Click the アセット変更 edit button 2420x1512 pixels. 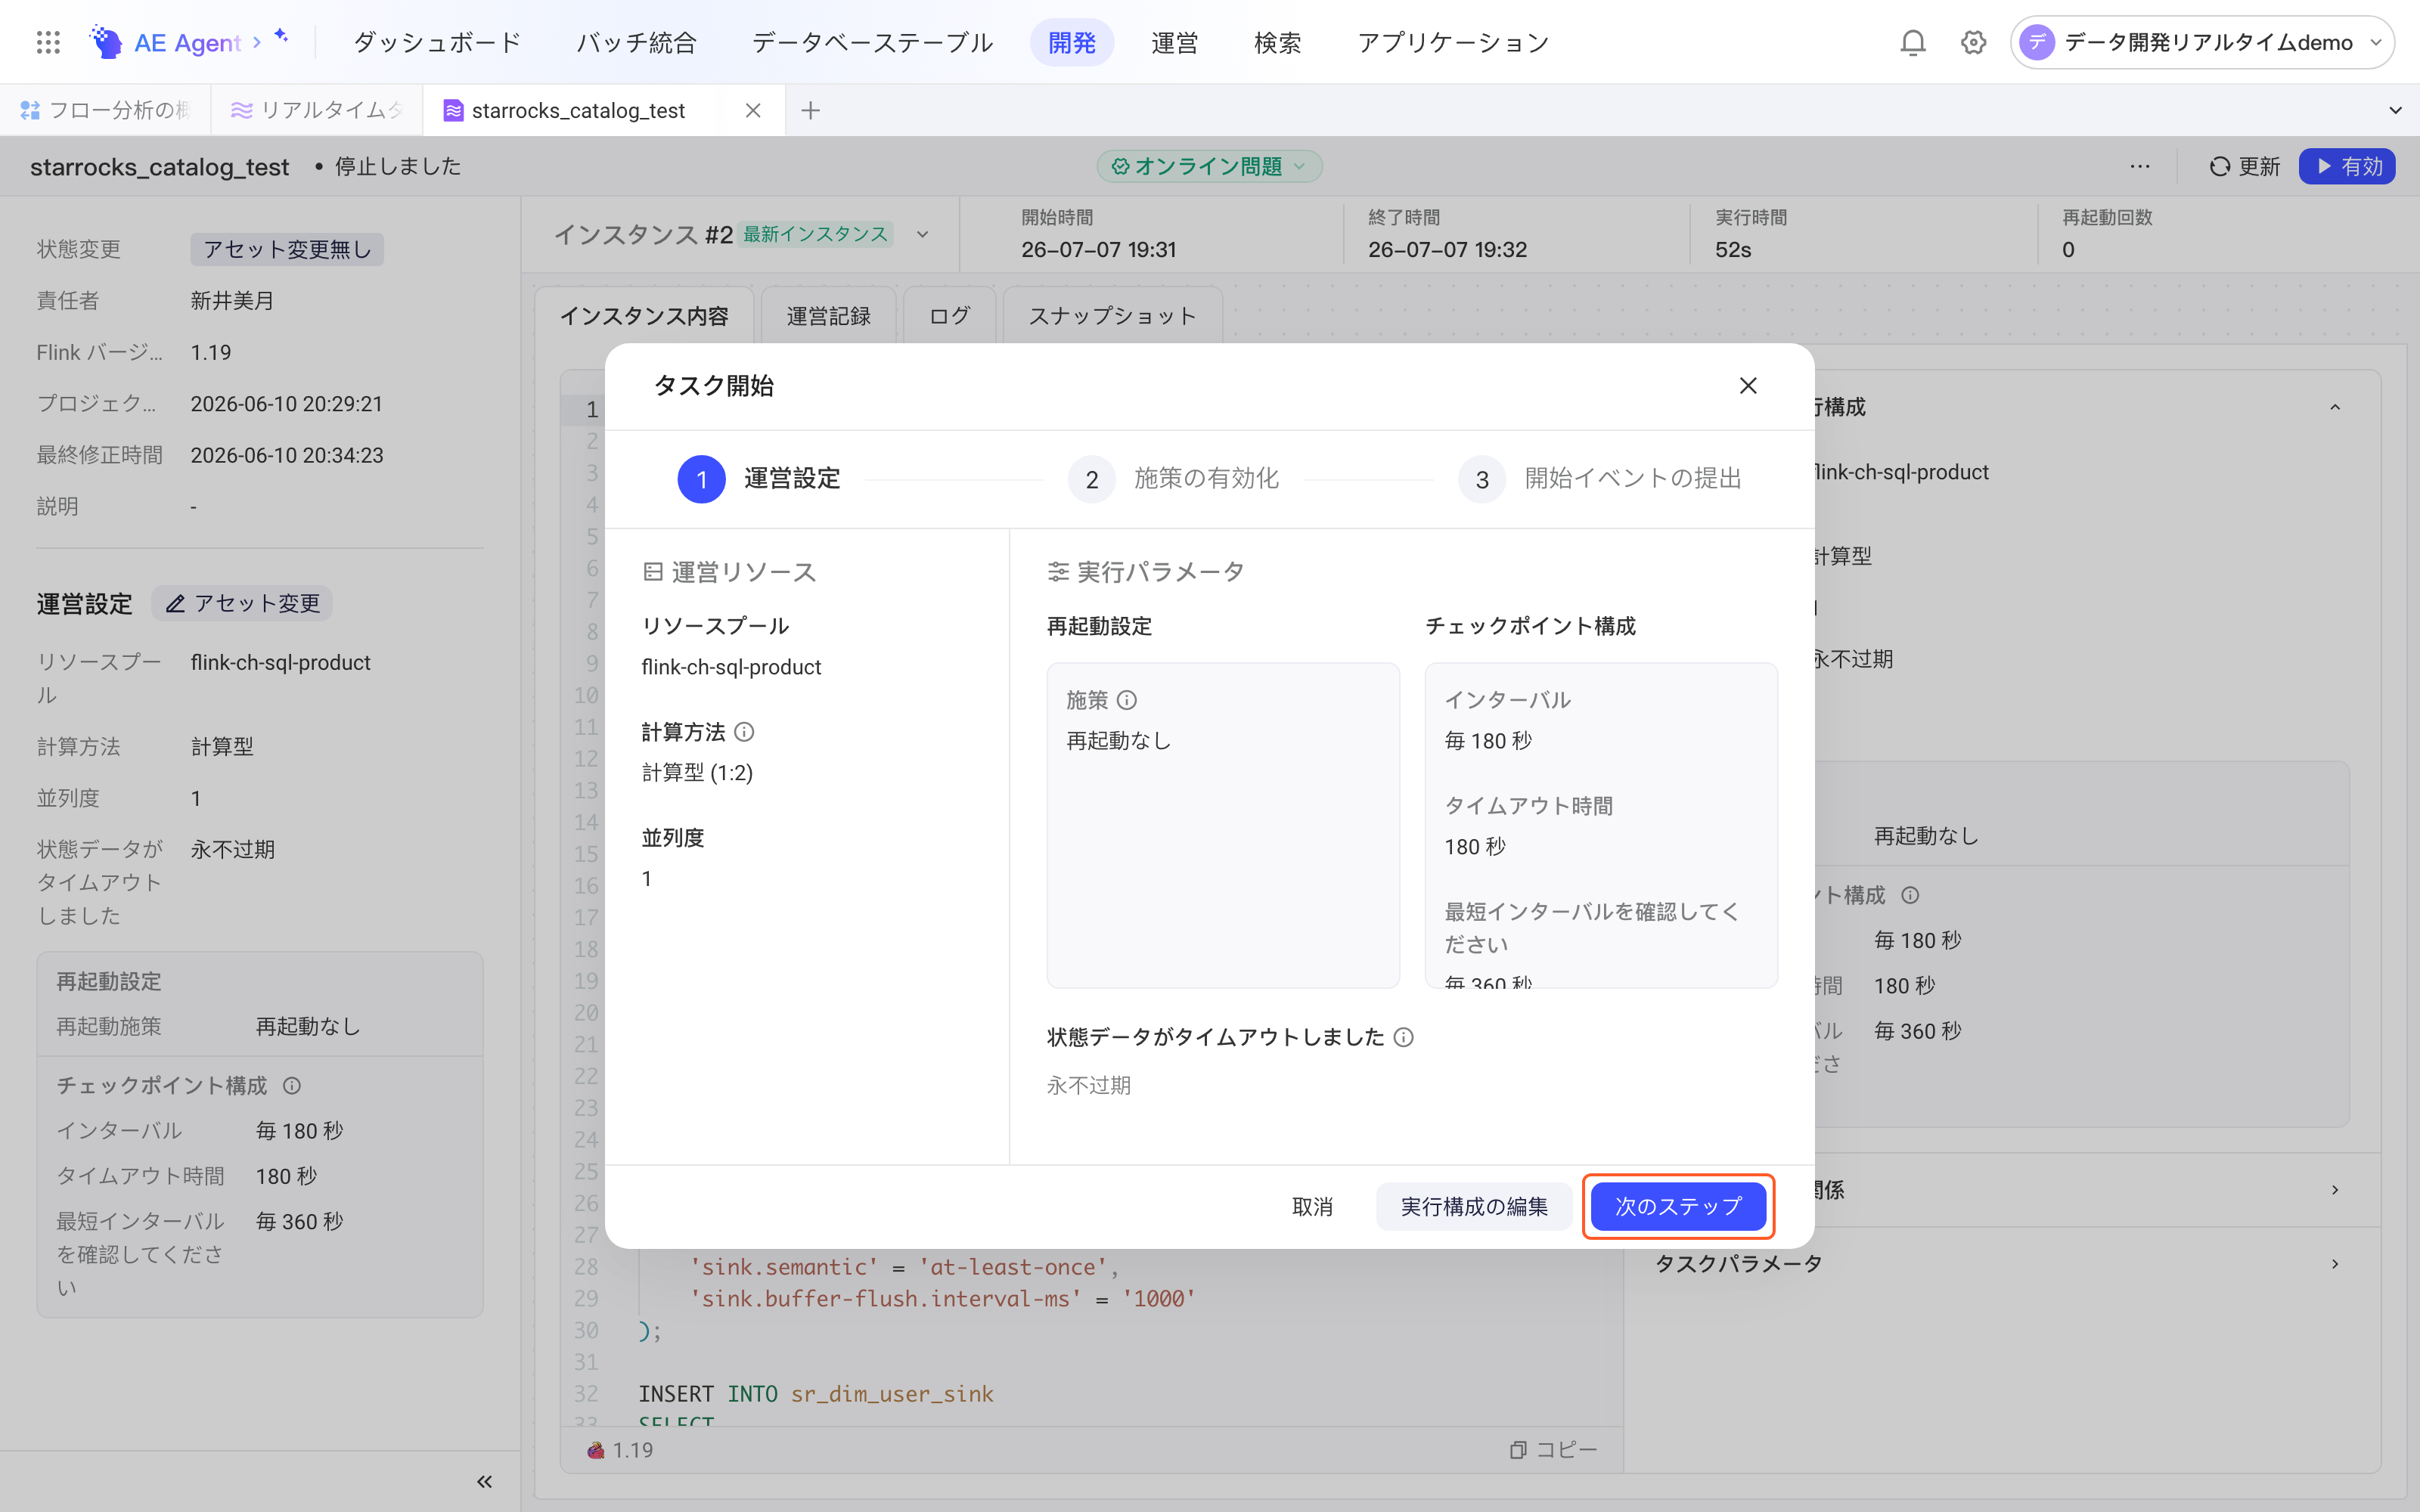[x=242, y=603]
